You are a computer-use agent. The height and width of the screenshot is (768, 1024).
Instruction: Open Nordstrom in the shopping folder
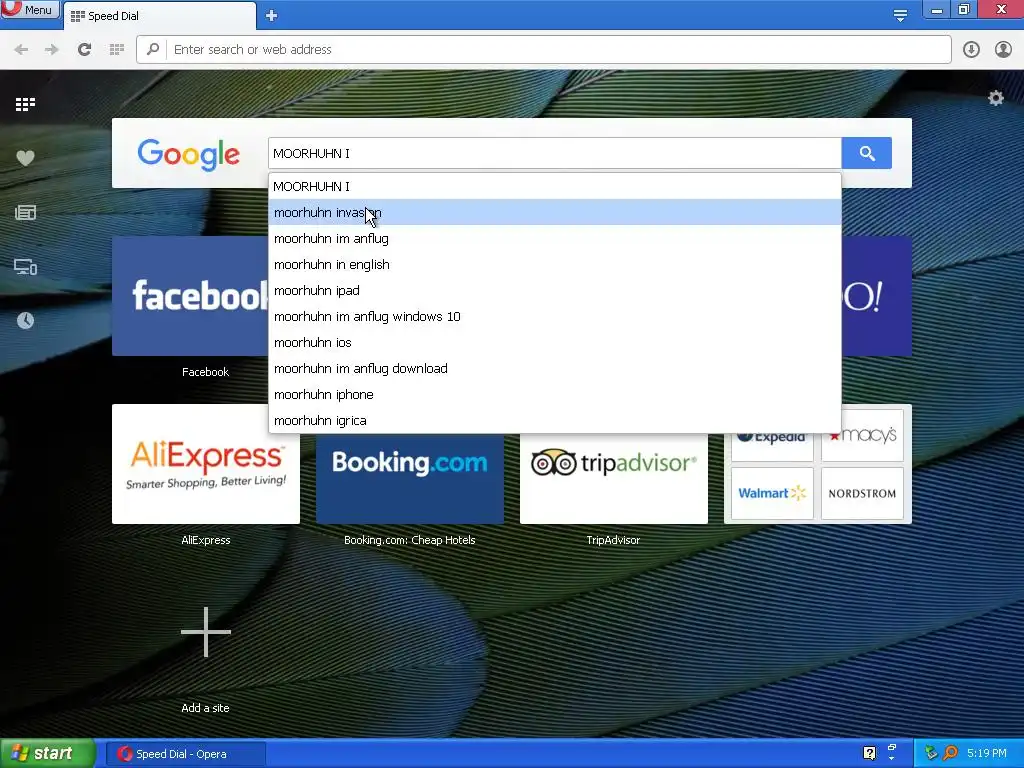pos(862,493)
